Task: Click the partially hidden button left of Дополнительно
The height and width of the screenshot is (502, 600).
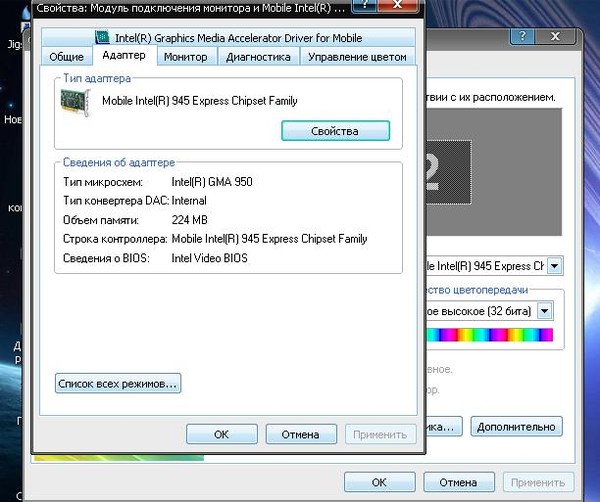Action: [x=444, y=427]
